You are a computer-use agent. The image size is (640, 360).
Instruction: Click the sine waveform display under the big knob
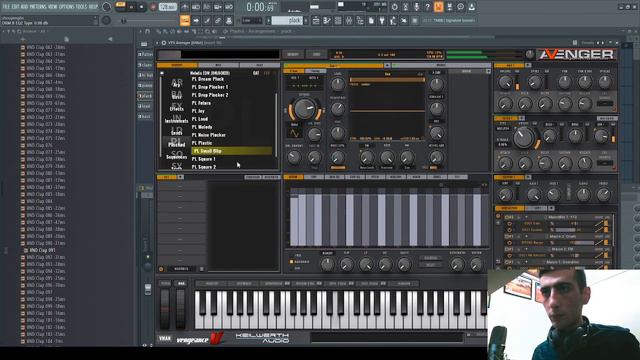[294, 133]
